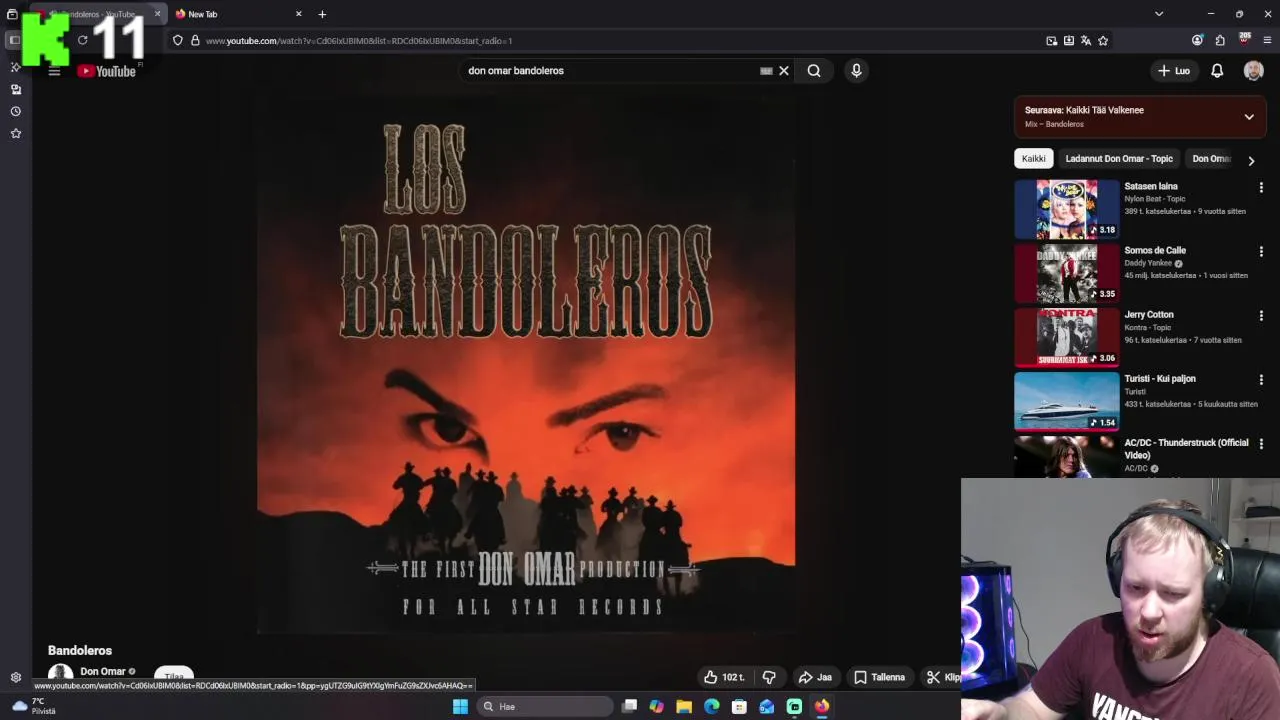Image resolution: width=1280 pixels, height=720 pixels.
Task: Click the YouTube logo
Action: point(106,71)
